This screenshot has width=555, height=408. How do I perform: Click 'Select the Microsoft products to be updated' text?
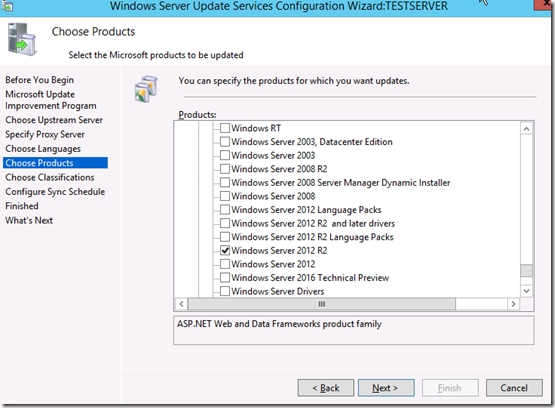(156, 55)
